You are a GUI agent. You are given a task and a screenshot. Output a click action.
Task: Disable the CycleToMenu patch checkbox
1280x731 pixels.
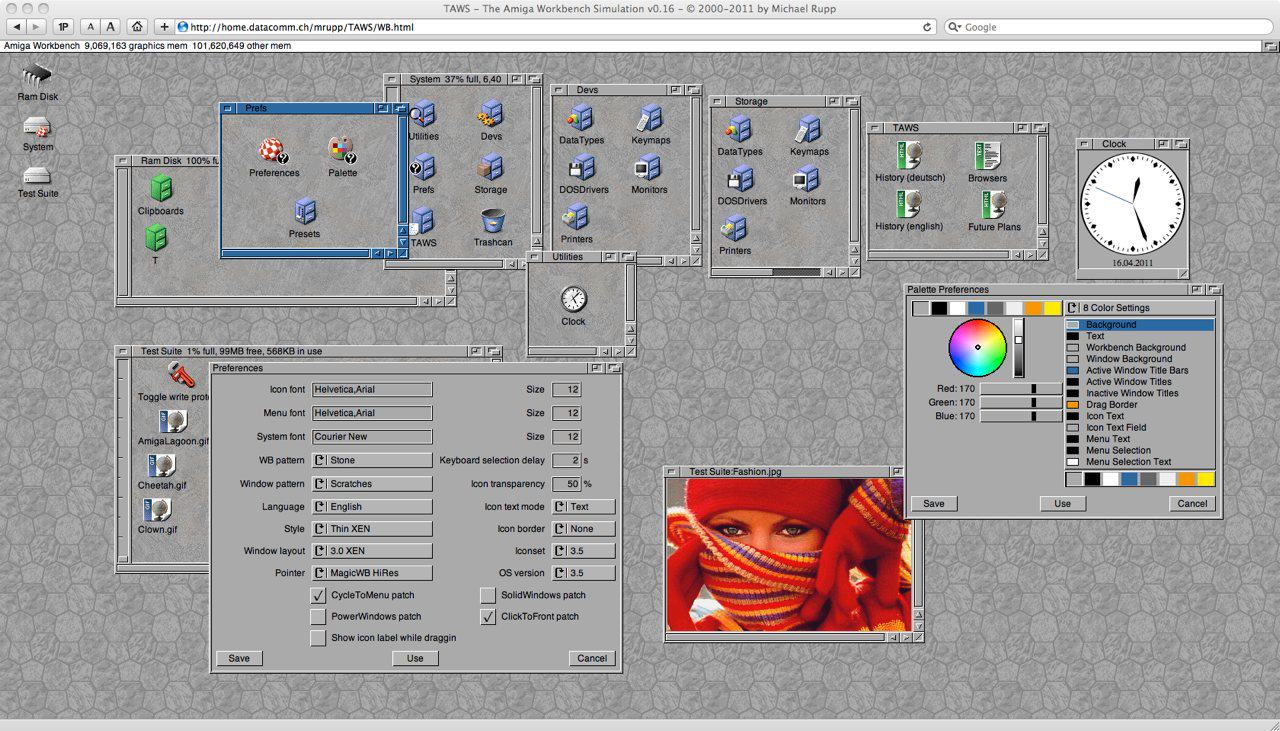tap(319, 595)
